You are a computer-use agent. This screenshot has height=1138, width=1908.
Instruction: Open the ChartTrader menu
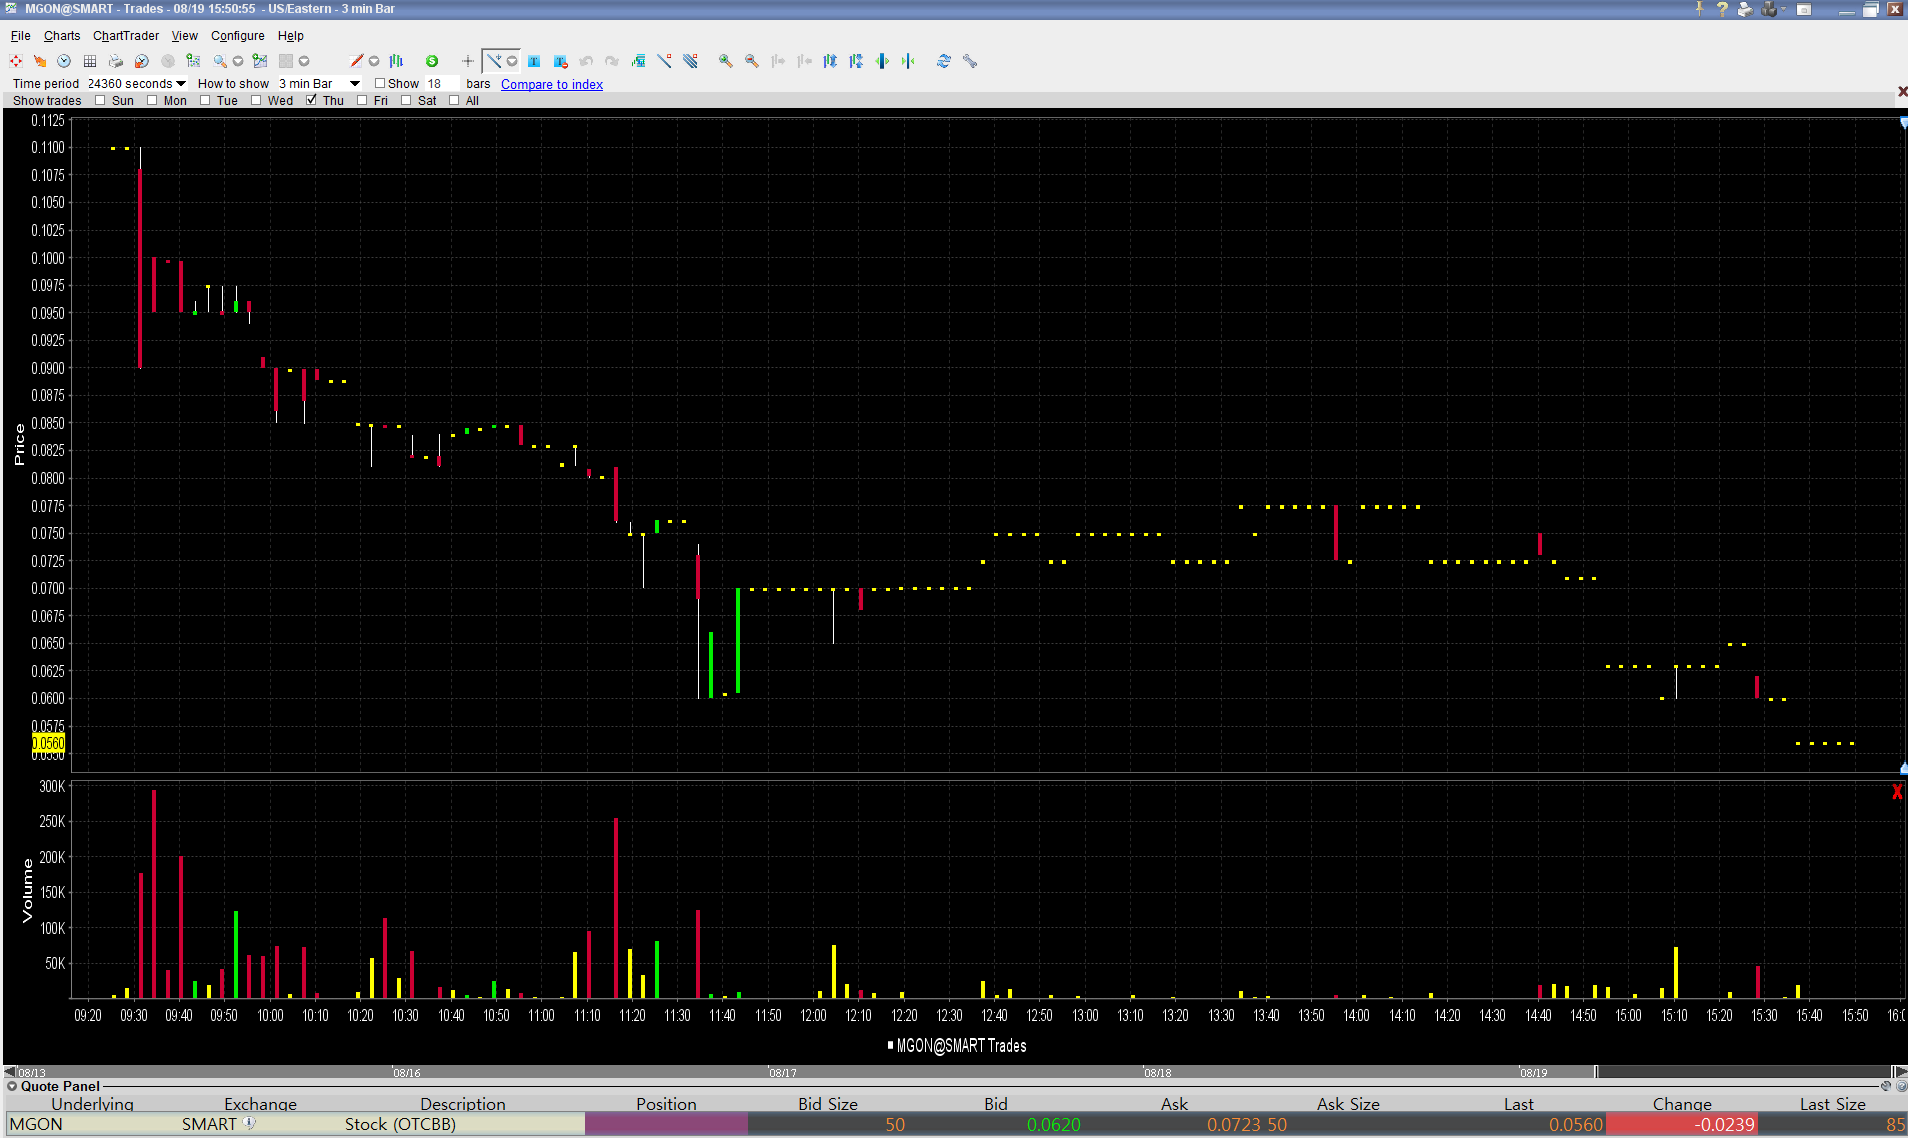click(x=126, y=36)
